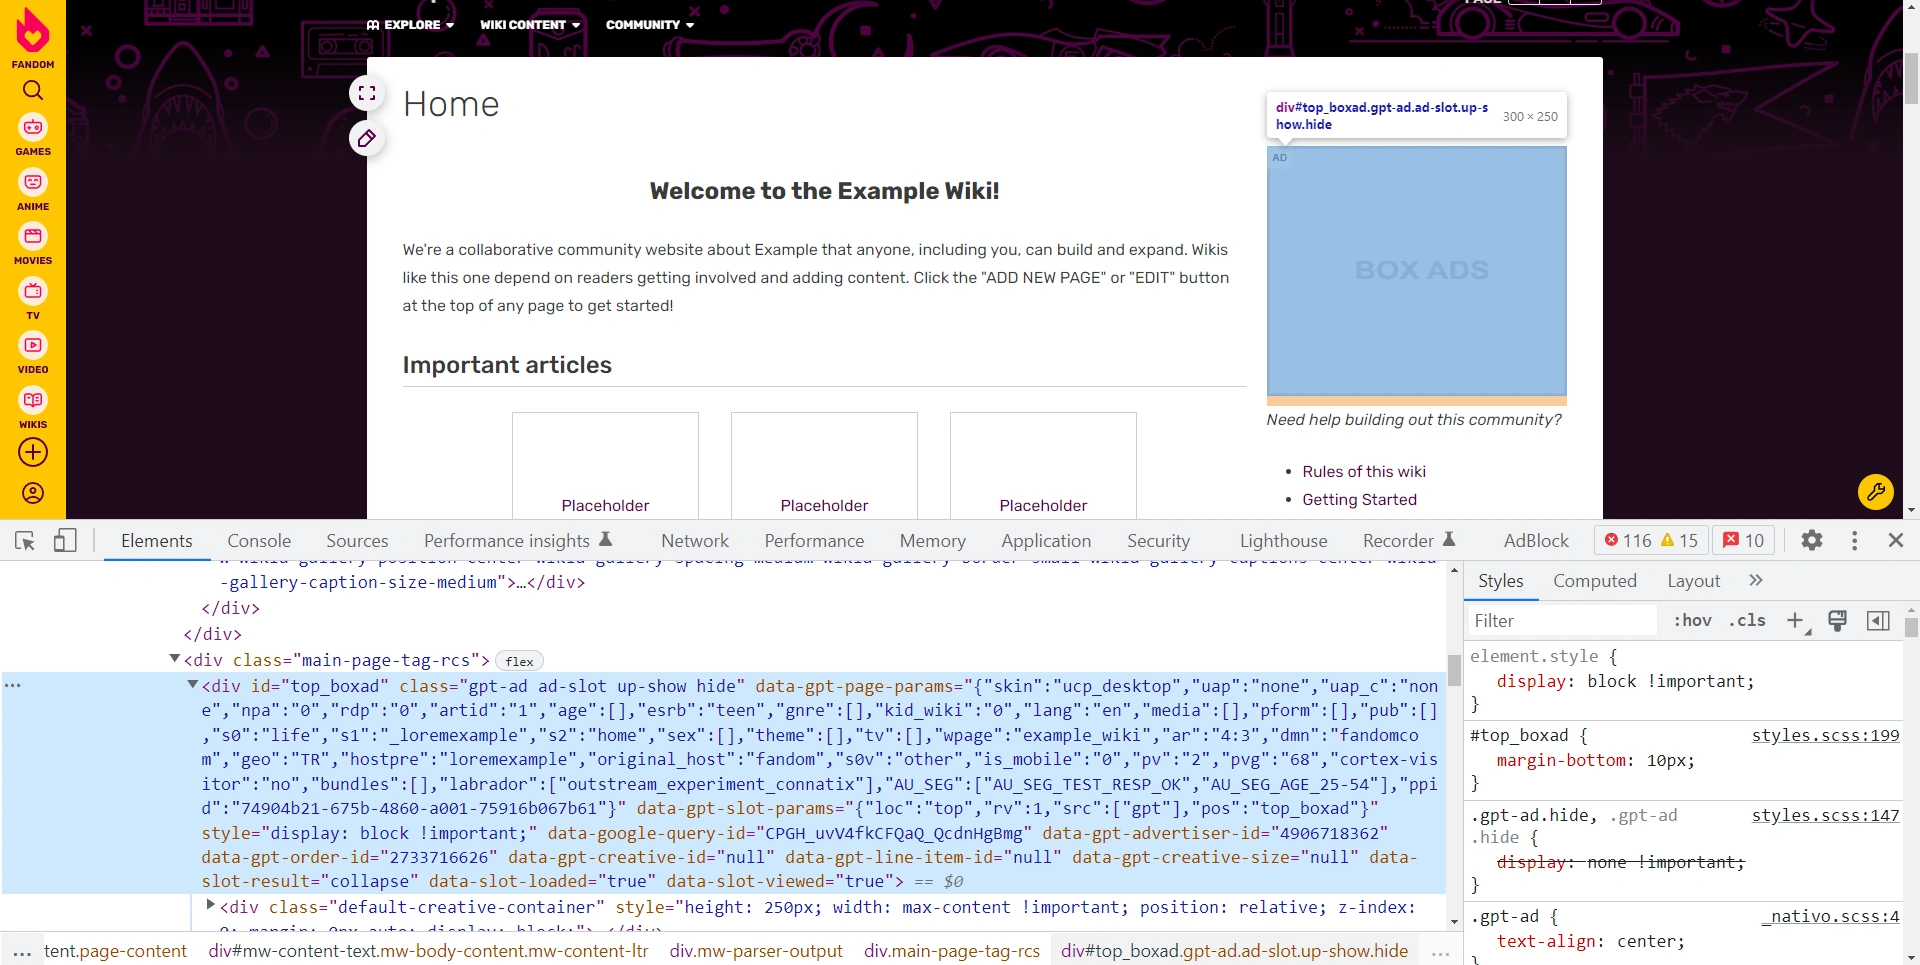Screen dimensions: 1920x965
Task: Open the Rules of this wiki link
Action: pos(1363,472)
